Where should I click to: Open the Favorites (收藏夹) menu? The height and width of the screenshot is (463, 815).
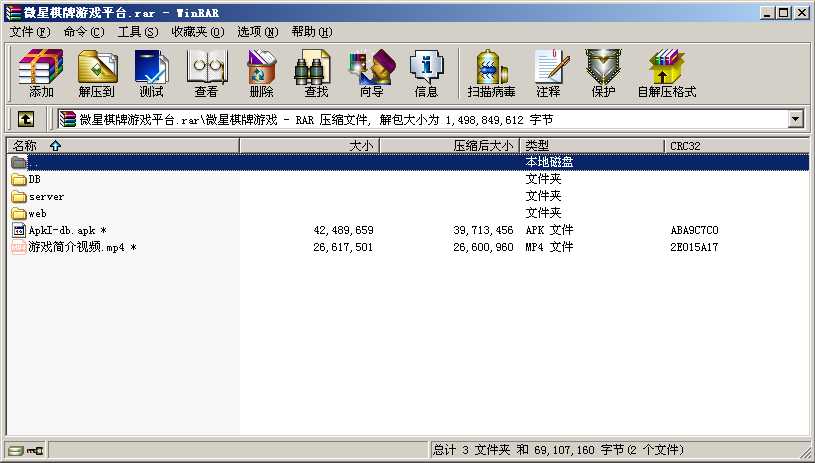(198, 32)
